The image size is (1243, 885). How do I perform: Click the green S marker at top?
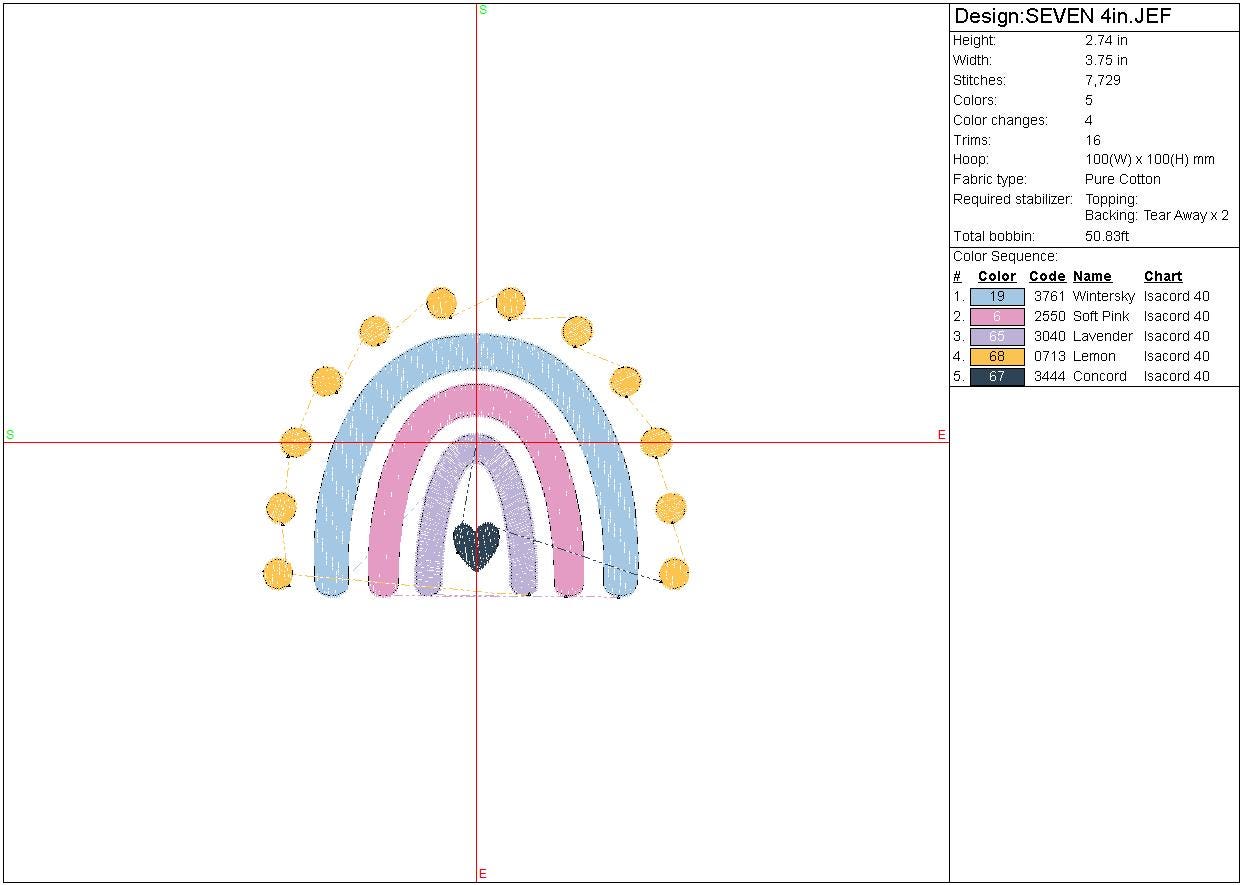point(483,10)
